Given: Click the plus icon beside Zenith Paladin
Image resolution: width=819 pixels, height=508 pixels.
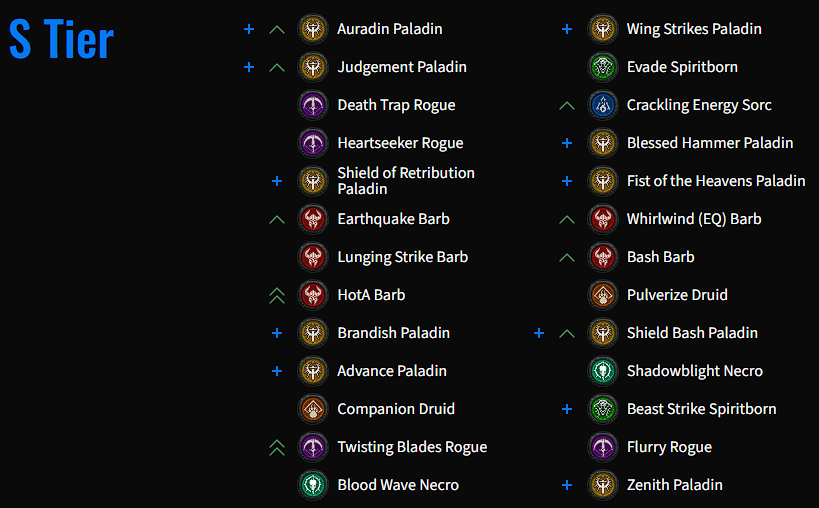Looking at the screenshot, I should point(567,485).
